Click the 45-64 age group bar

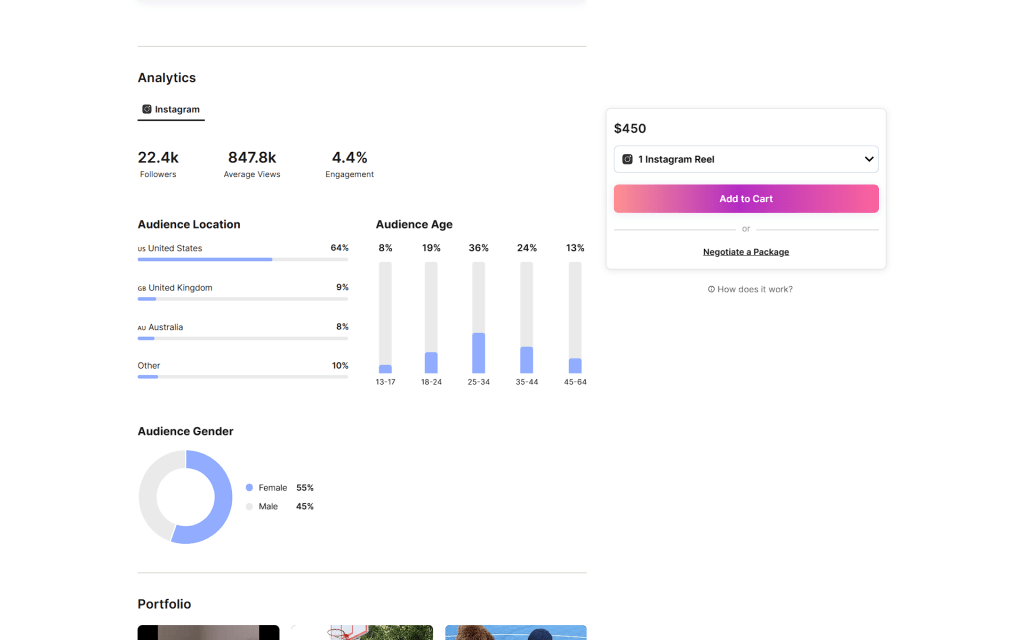click(575, 318)
